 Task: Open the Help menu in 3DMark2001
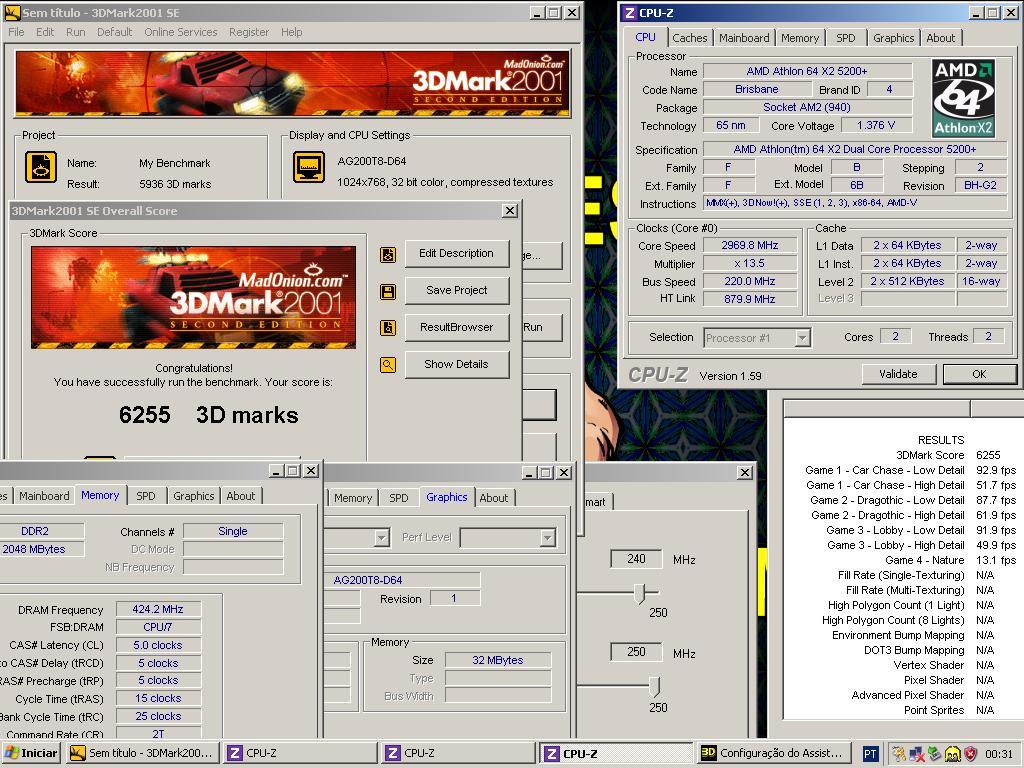tap(291, 32)
